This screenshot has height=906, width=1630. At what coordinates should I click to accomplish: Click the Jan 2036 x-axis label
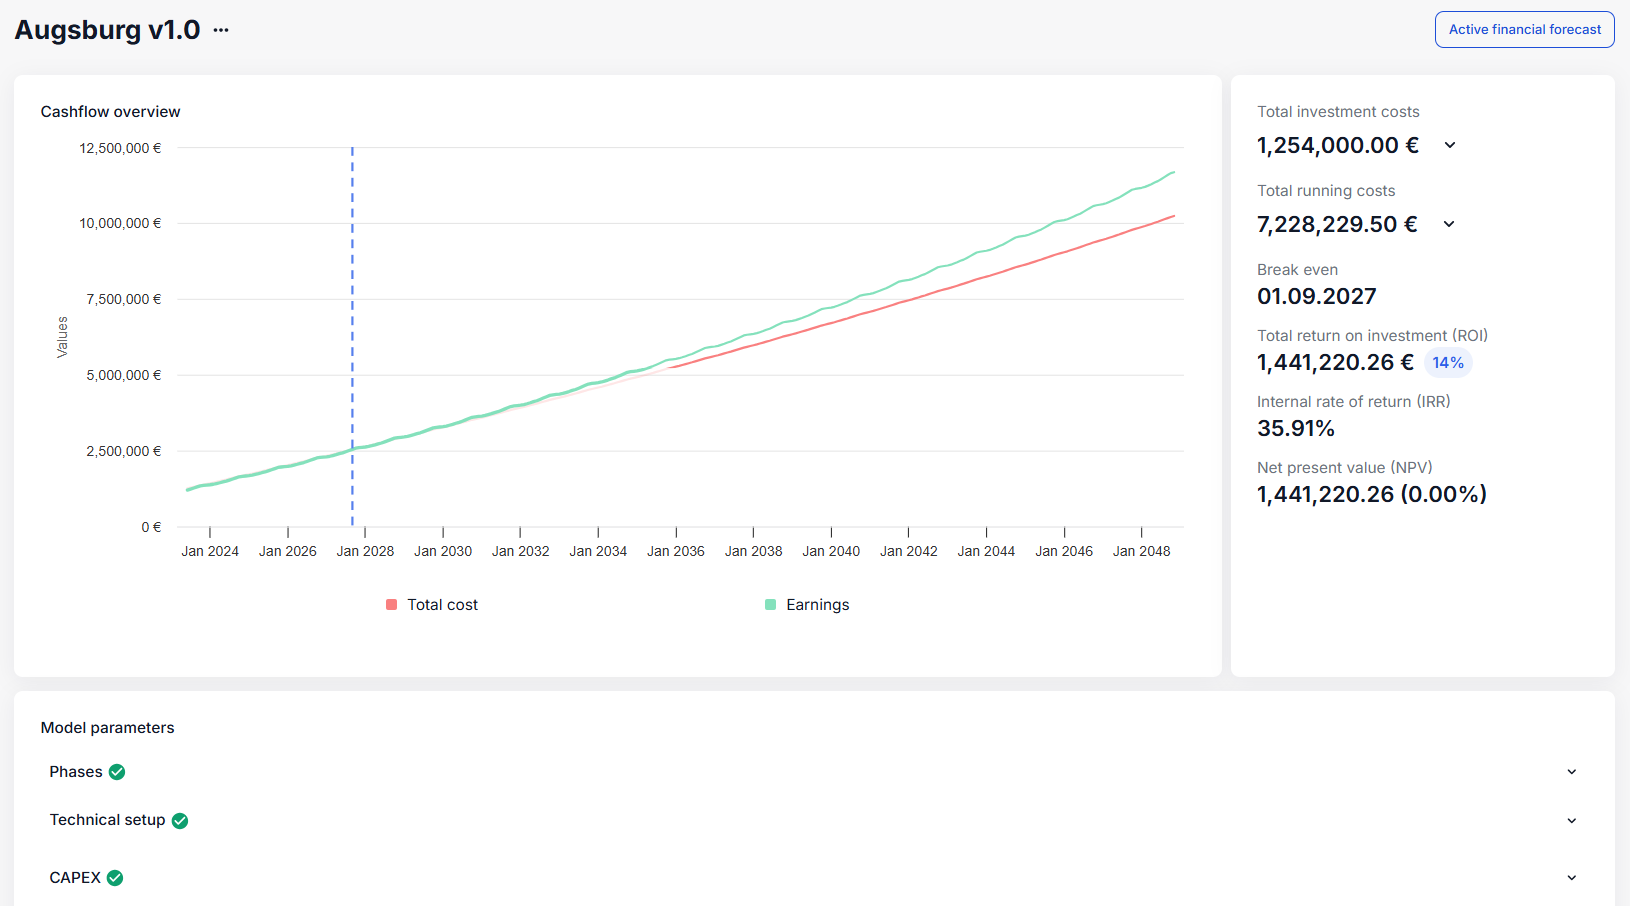pyautogui.click(x=676, y=551)
